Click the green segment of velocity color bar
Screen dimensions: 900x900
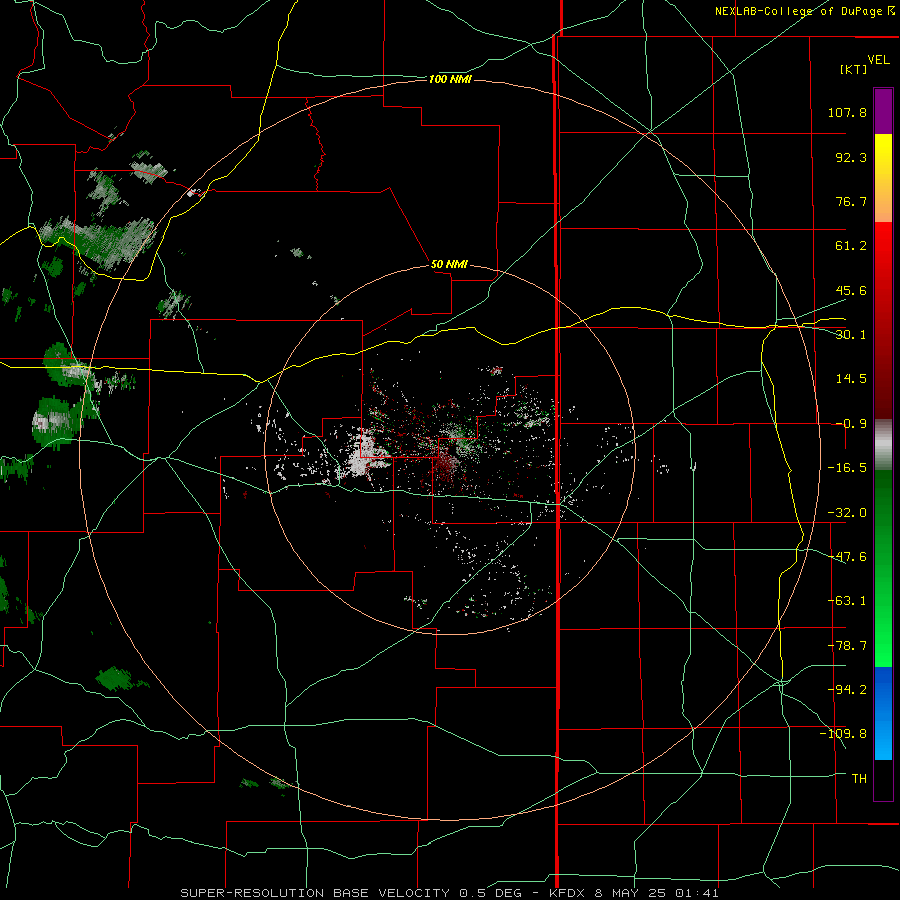coord(883,568)
